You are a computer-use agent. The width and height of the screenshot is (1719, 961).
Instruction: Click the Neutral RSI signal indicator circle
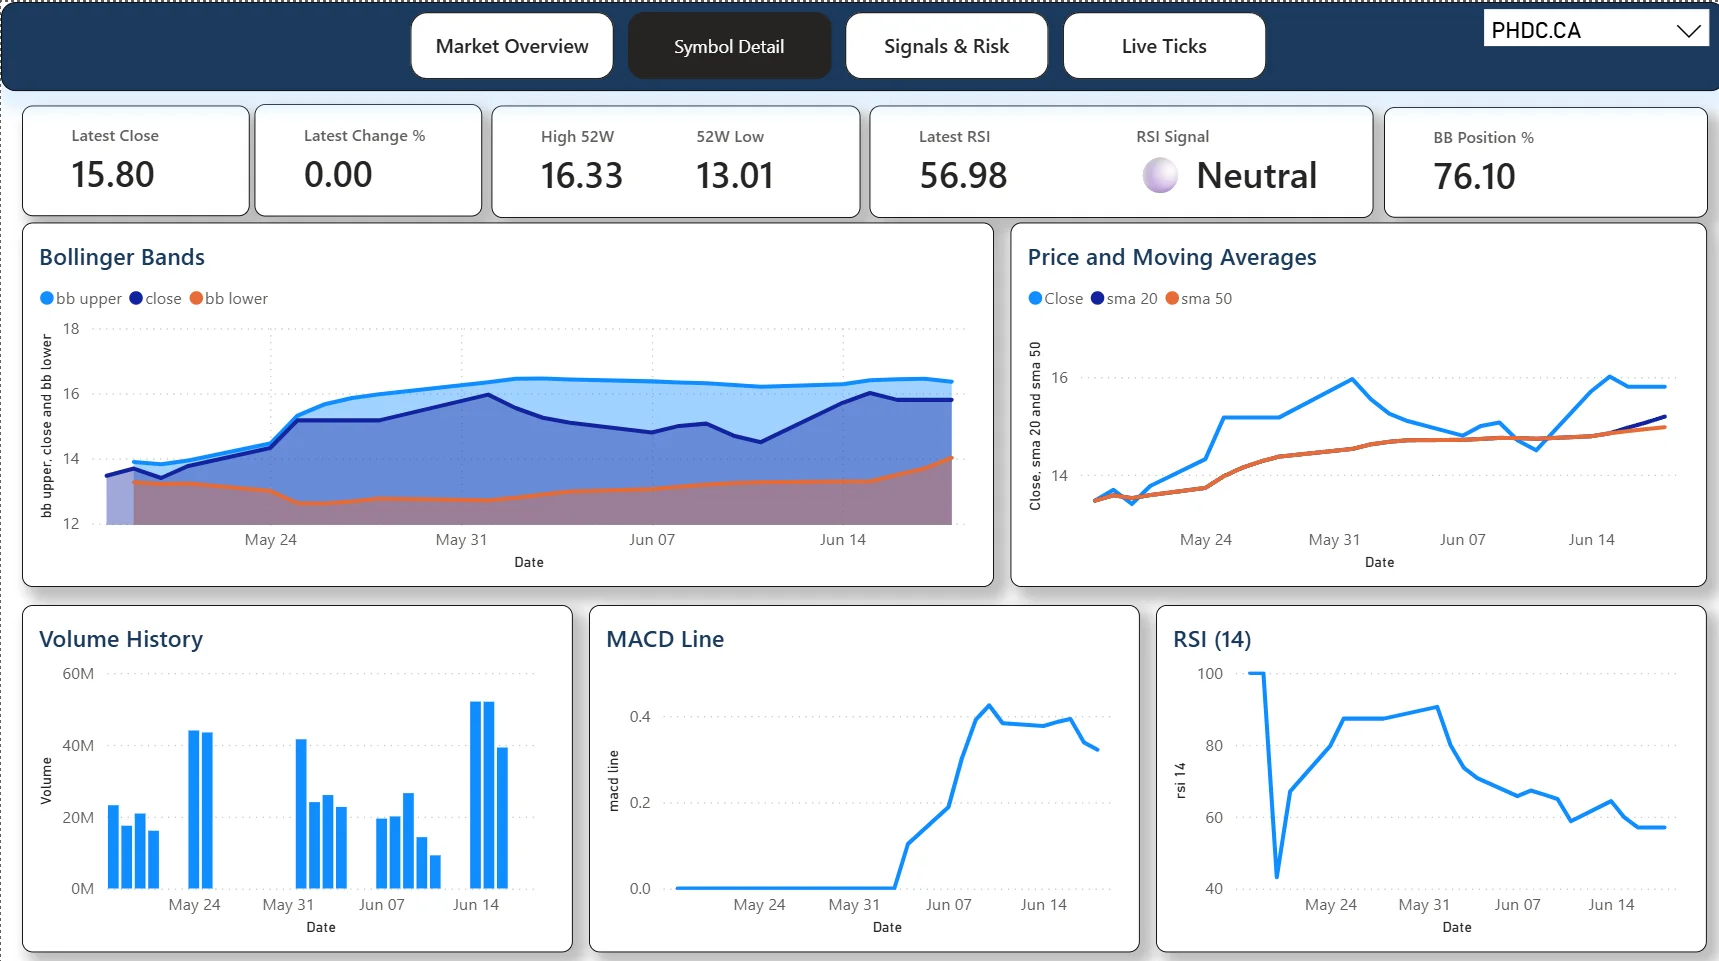(1160, 175)
